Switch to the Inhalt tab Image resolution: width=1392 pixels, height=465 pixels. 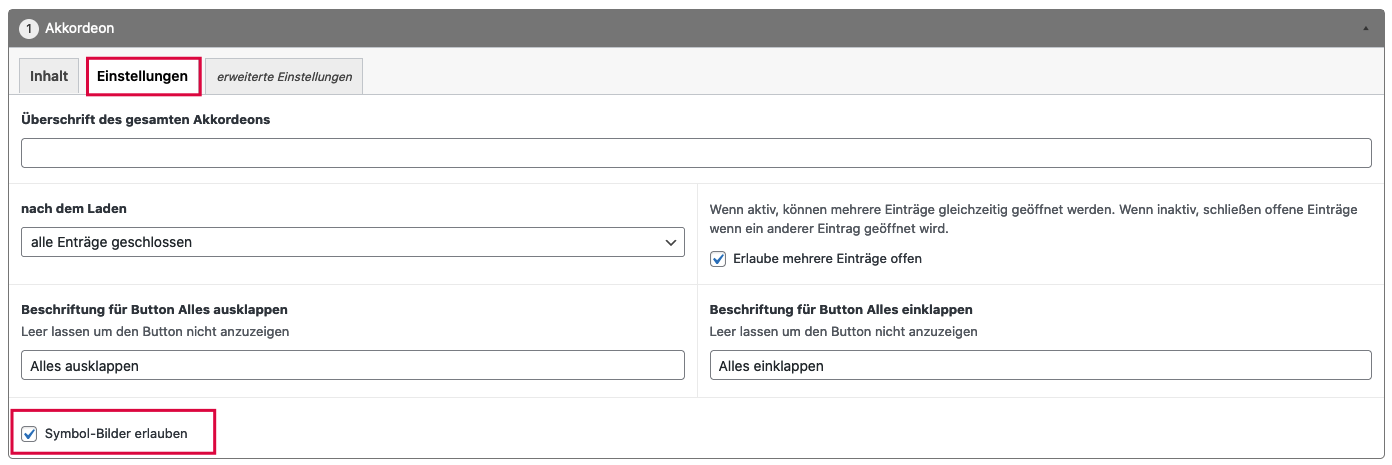tap(49, 76)
